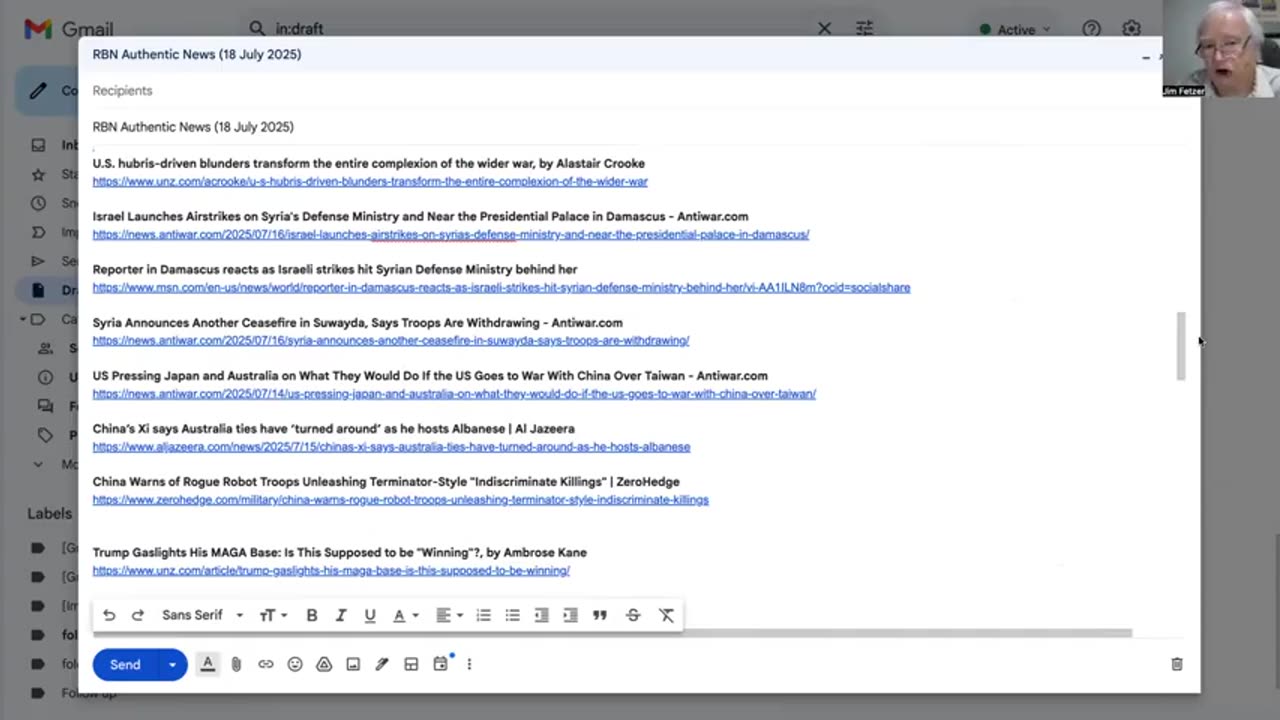Open the Active status dropdown

point(1015,30)
